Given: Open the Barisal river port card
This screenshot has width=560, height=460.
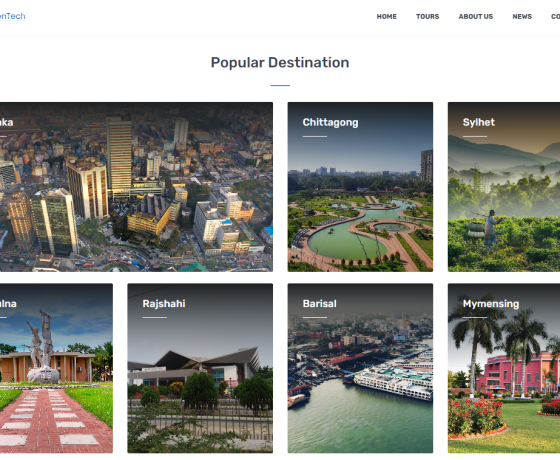Looking at the screenshot, I should point(360,368).
